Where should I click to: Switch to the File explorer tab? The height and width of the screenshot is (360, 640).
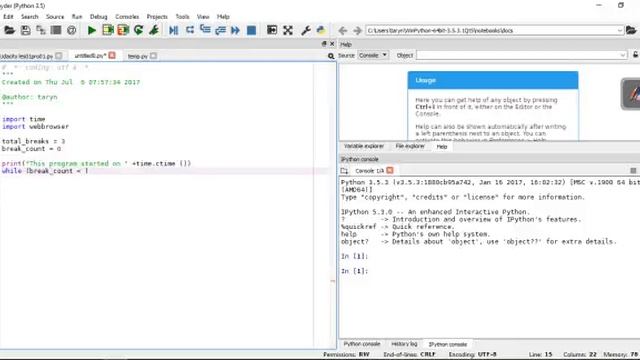(x=410, y=146)
